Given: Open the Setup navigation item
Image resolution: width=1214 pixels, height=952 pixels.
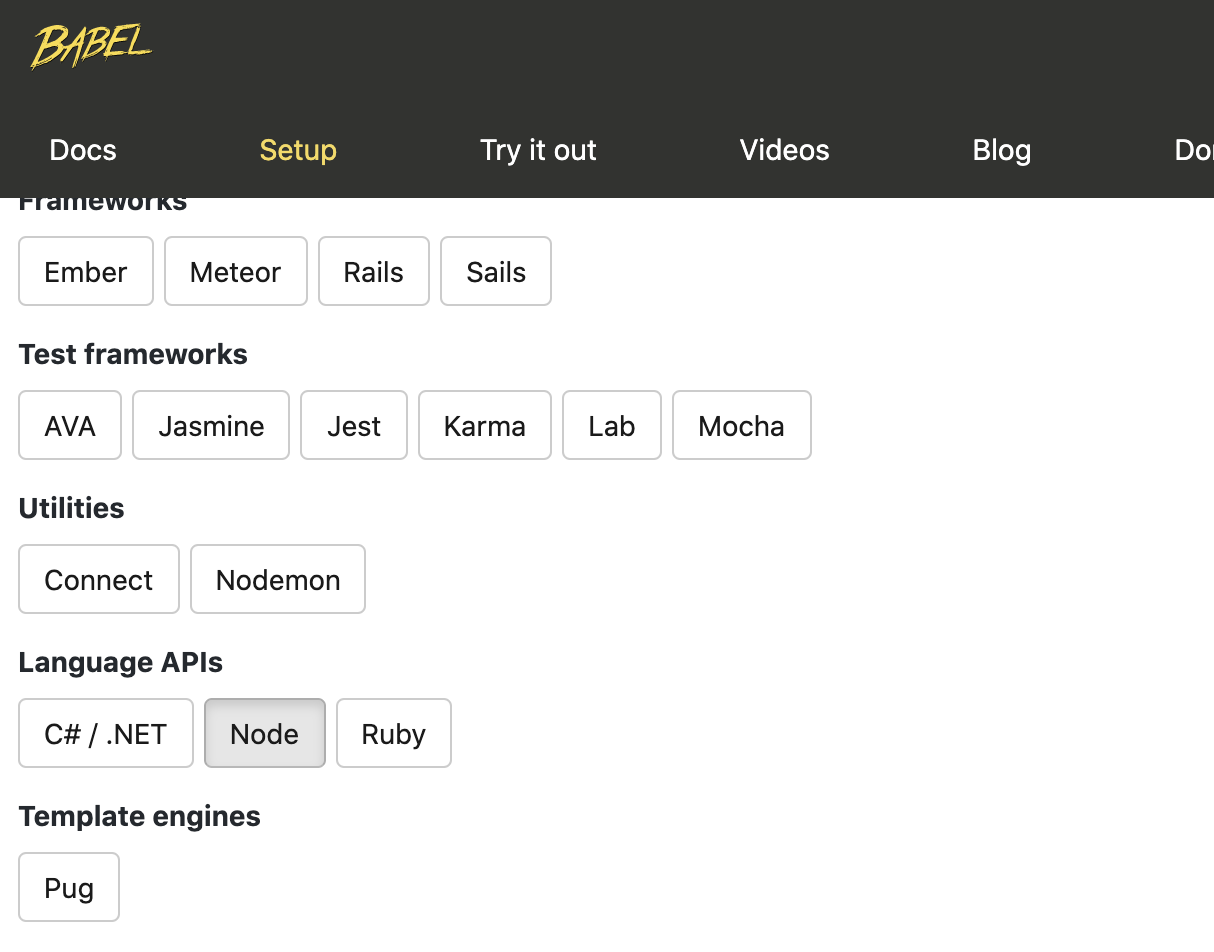Looking at the screenshot, I should coord(298,150).
